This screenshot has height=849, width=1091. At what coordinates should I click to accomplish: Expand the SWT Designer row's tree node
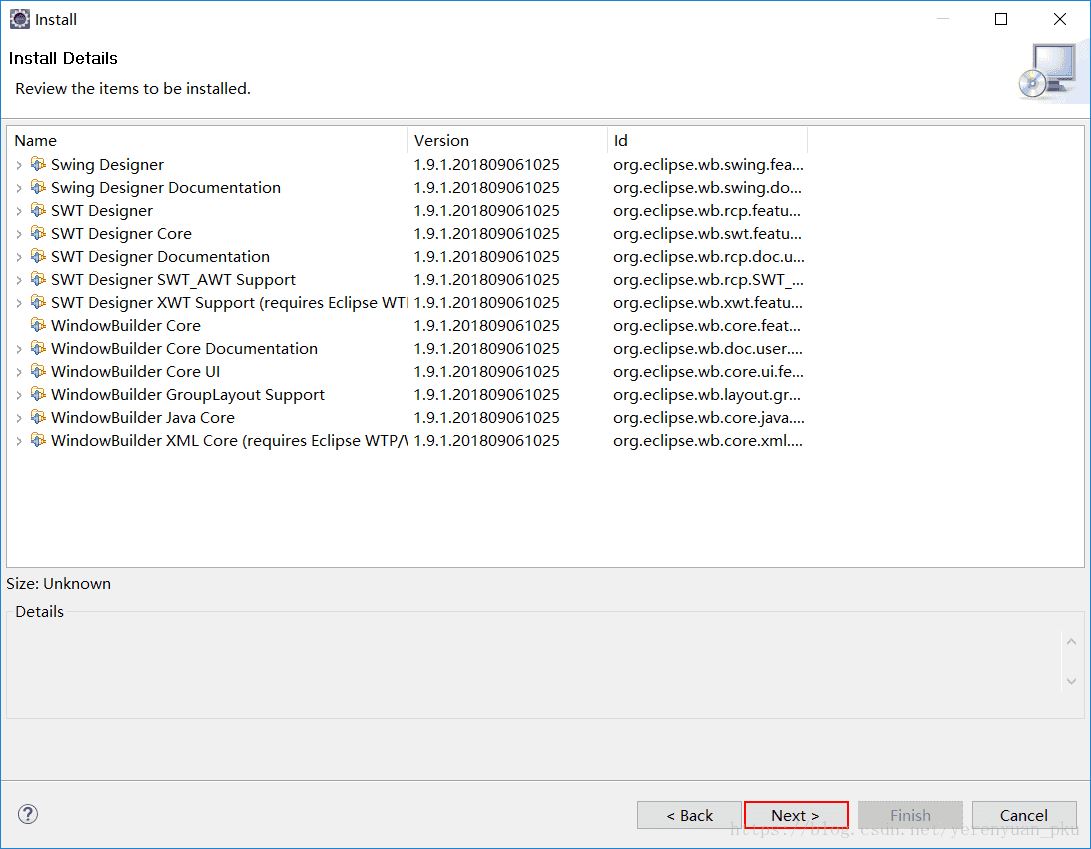(x=19, y=211)
